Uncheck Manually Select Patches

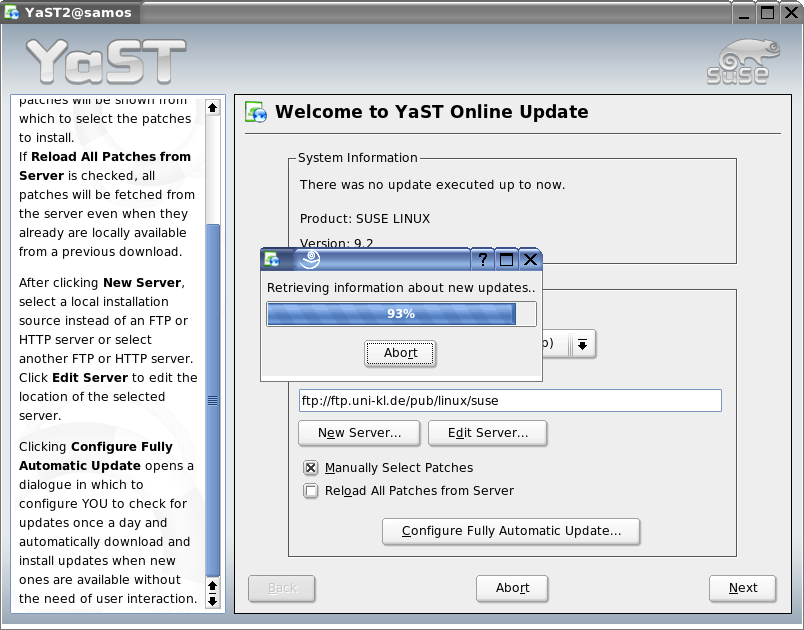pyautogui.click(x=310, y=468)
